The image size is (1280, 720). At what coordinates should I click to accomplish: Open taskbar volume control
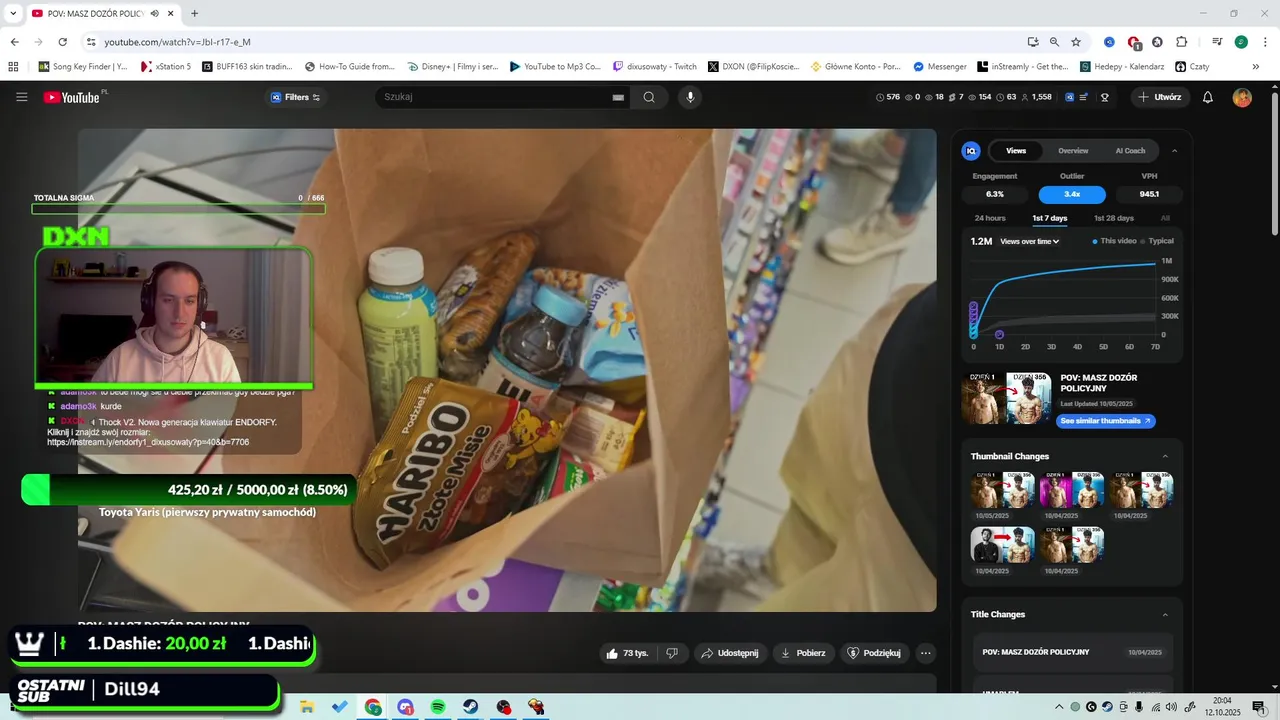point(1172,707)
